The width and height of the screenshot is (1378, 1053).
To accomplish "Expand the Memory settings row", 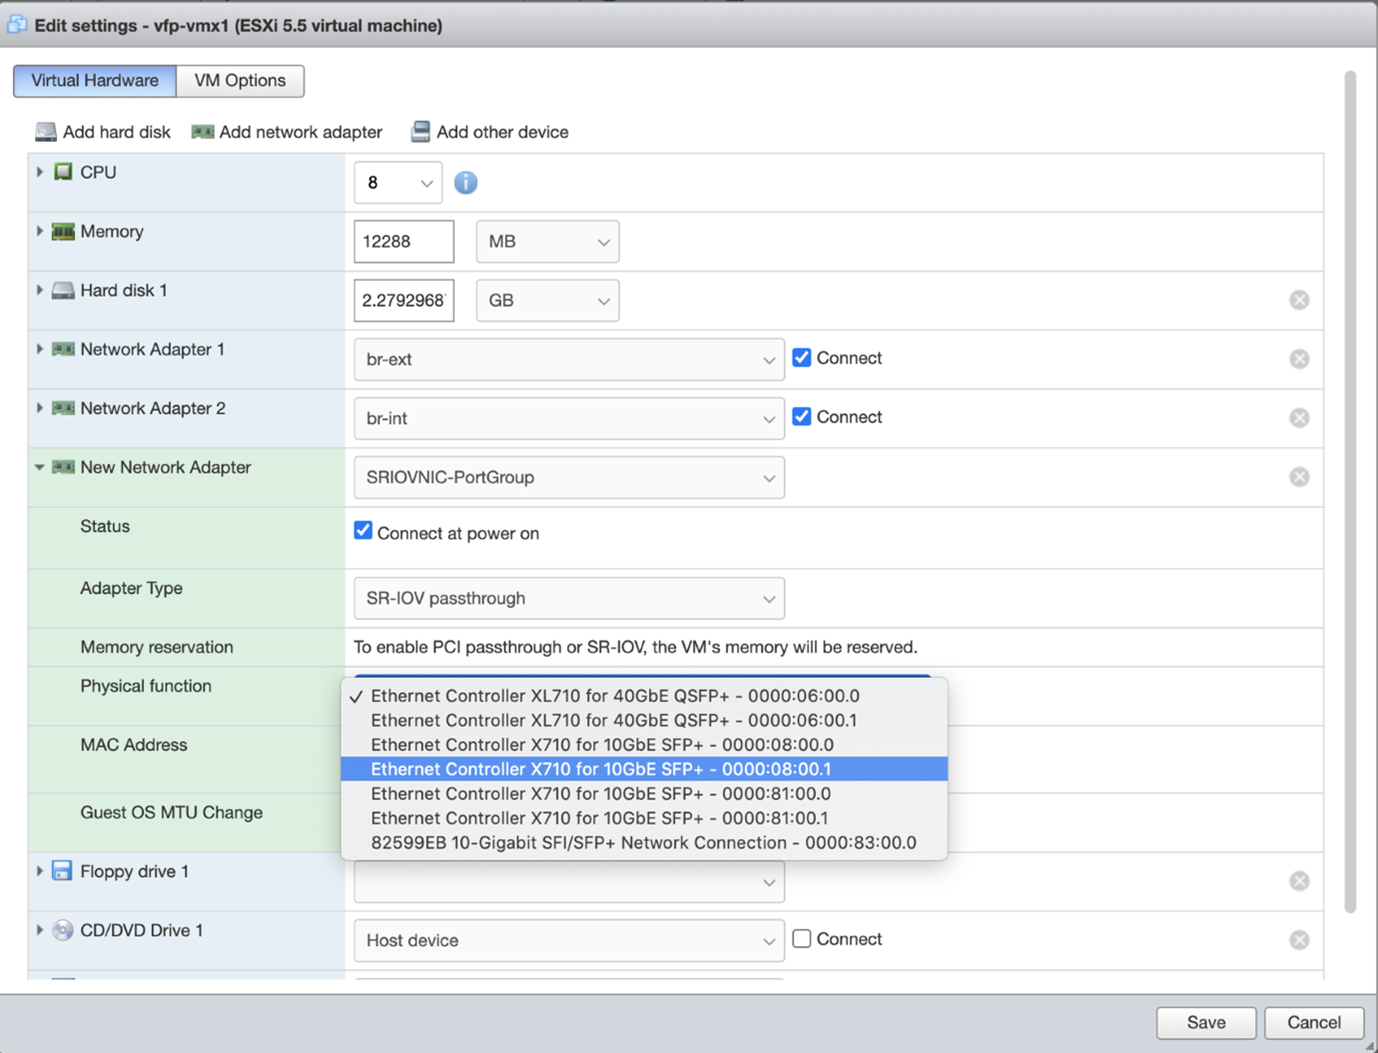I will [40, 231].
